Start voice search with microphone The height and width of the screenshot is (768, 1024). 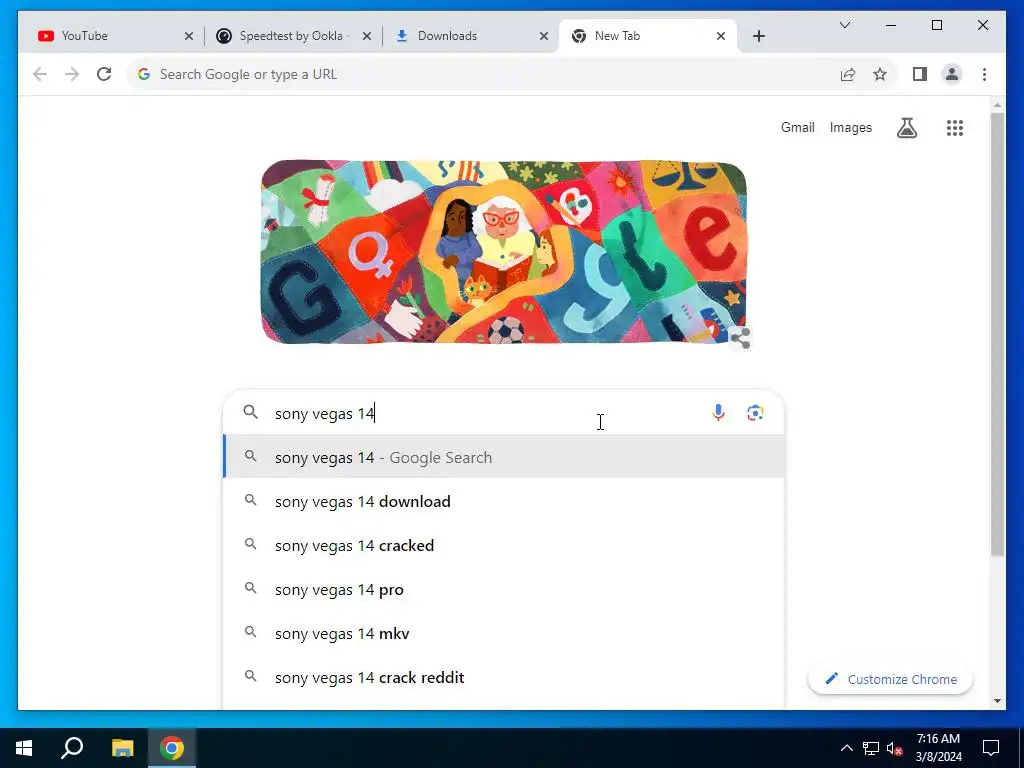coord(718,413)
